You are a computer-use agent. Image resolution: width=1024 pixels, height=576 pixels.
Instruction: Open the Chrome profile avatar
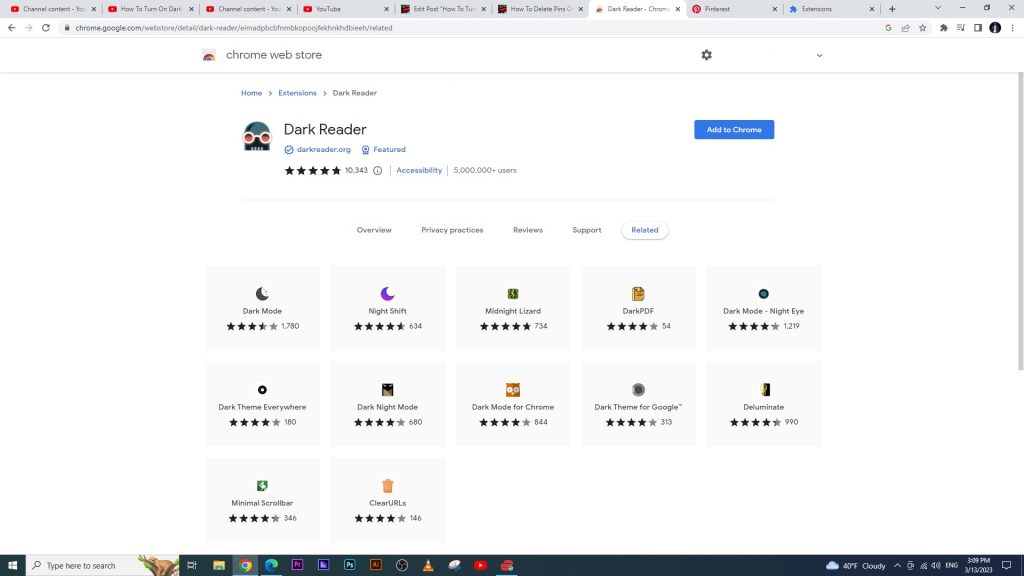995,28
